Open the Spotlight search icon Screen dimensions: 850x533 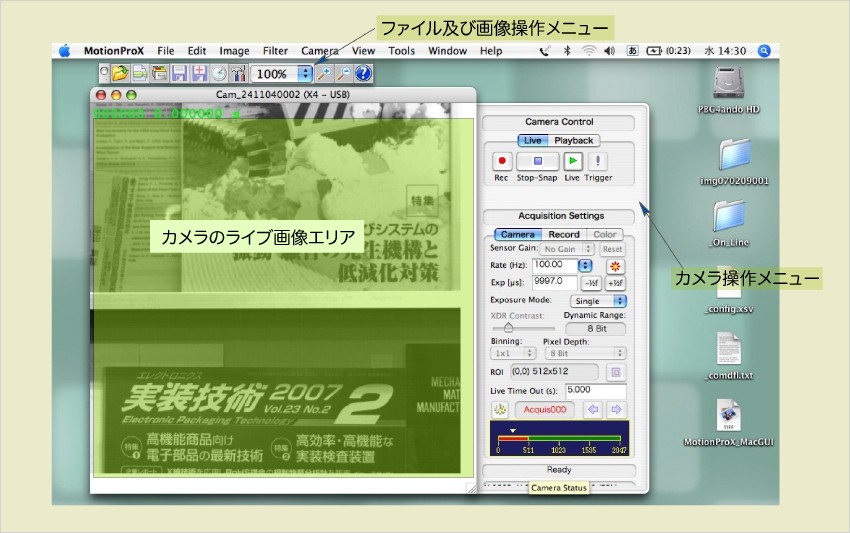click(x=764, y=51)
